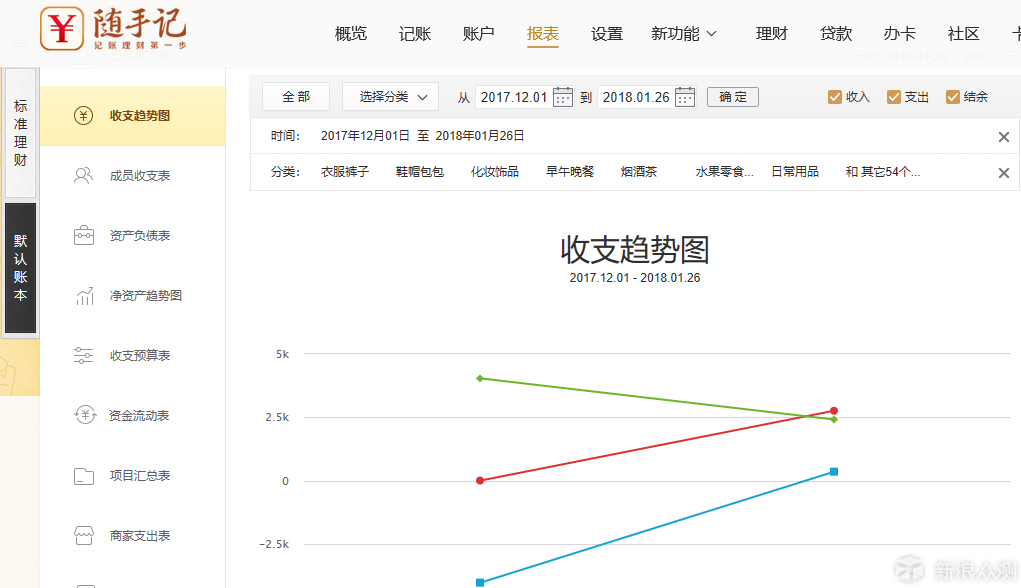This screenshot has width=1021, height=588.
Task: Click the 收支预算表 sliders icon
Action: click(x=84, y=356)
